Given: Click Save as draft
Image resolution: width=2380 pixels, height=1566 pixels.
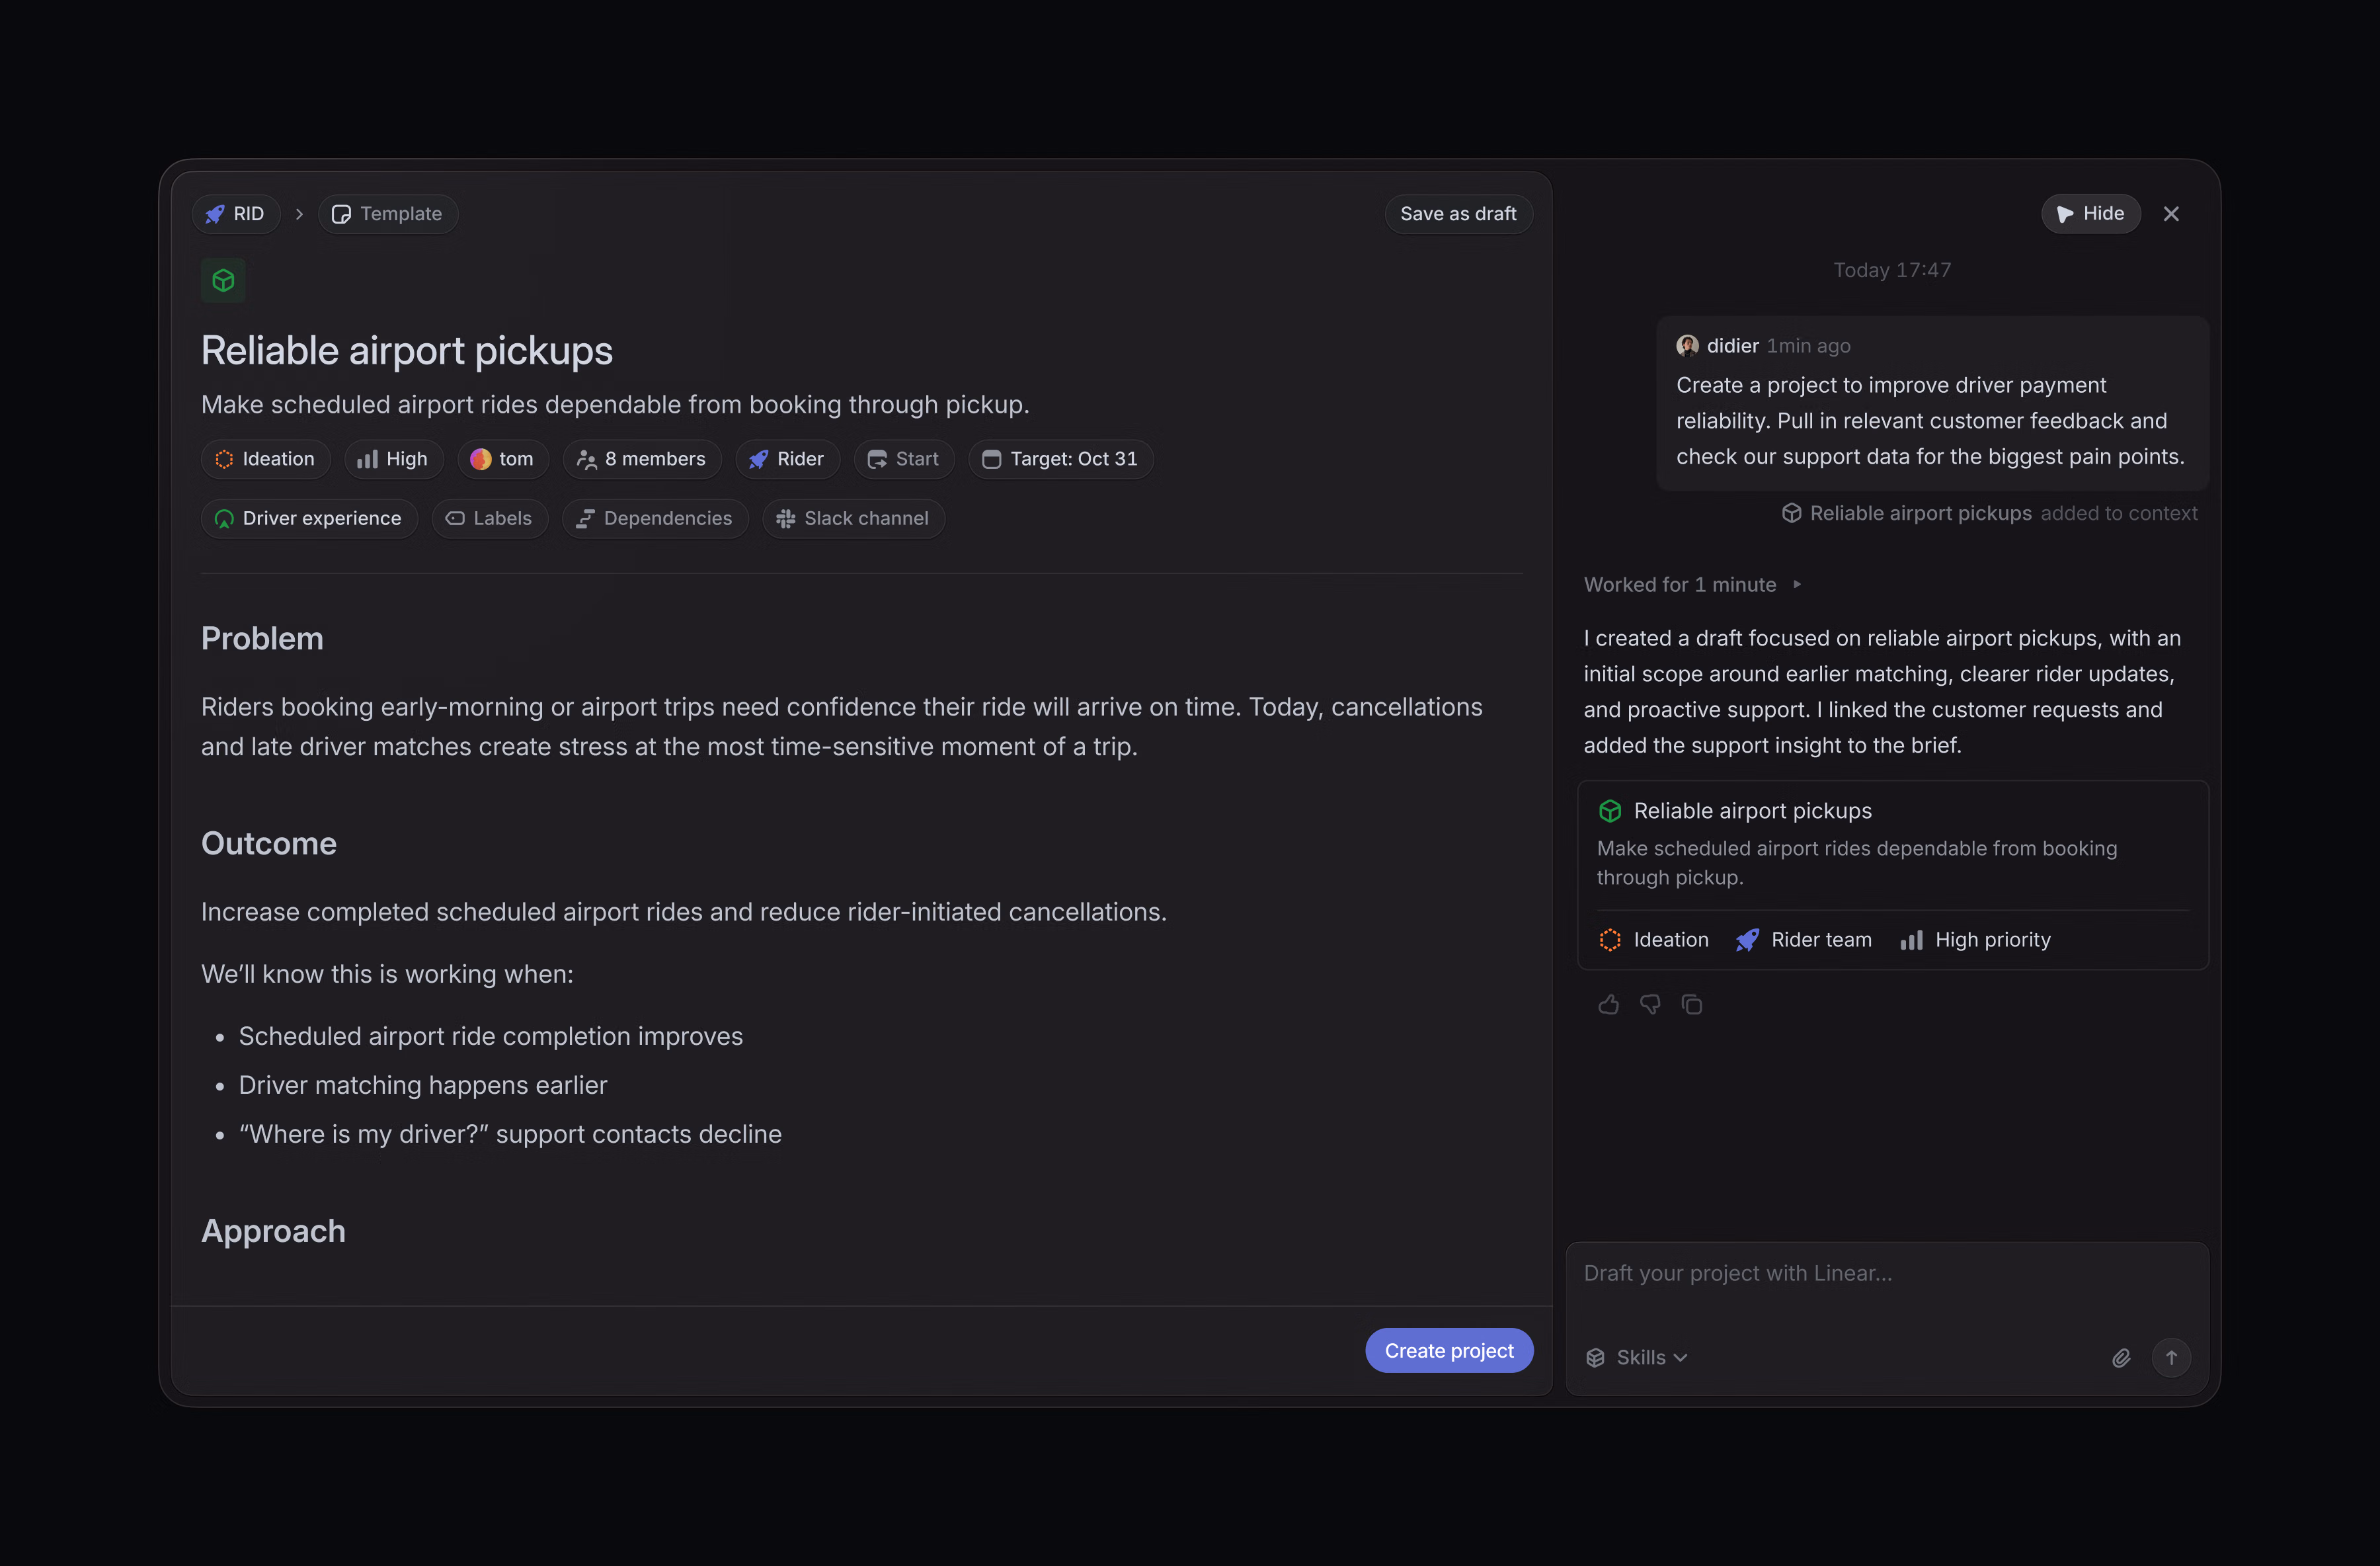Looking at the screenshot, I should (1458, 214).
